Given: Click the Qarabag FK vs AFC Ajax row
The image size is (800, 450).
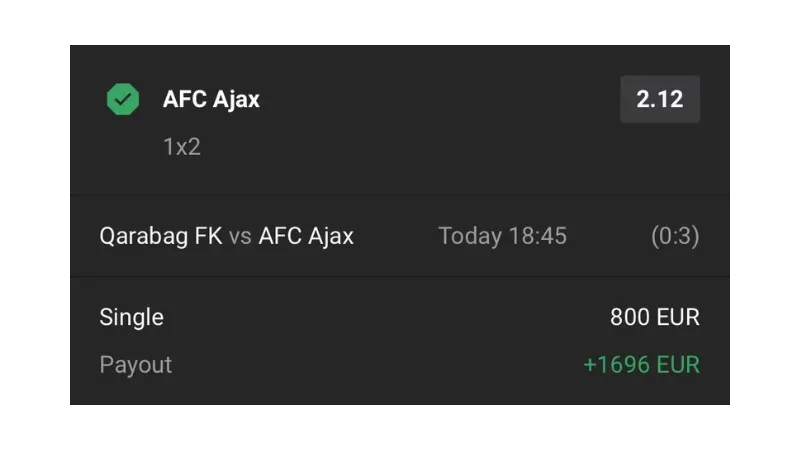Looking at the screenshot, I should point(400,236).
